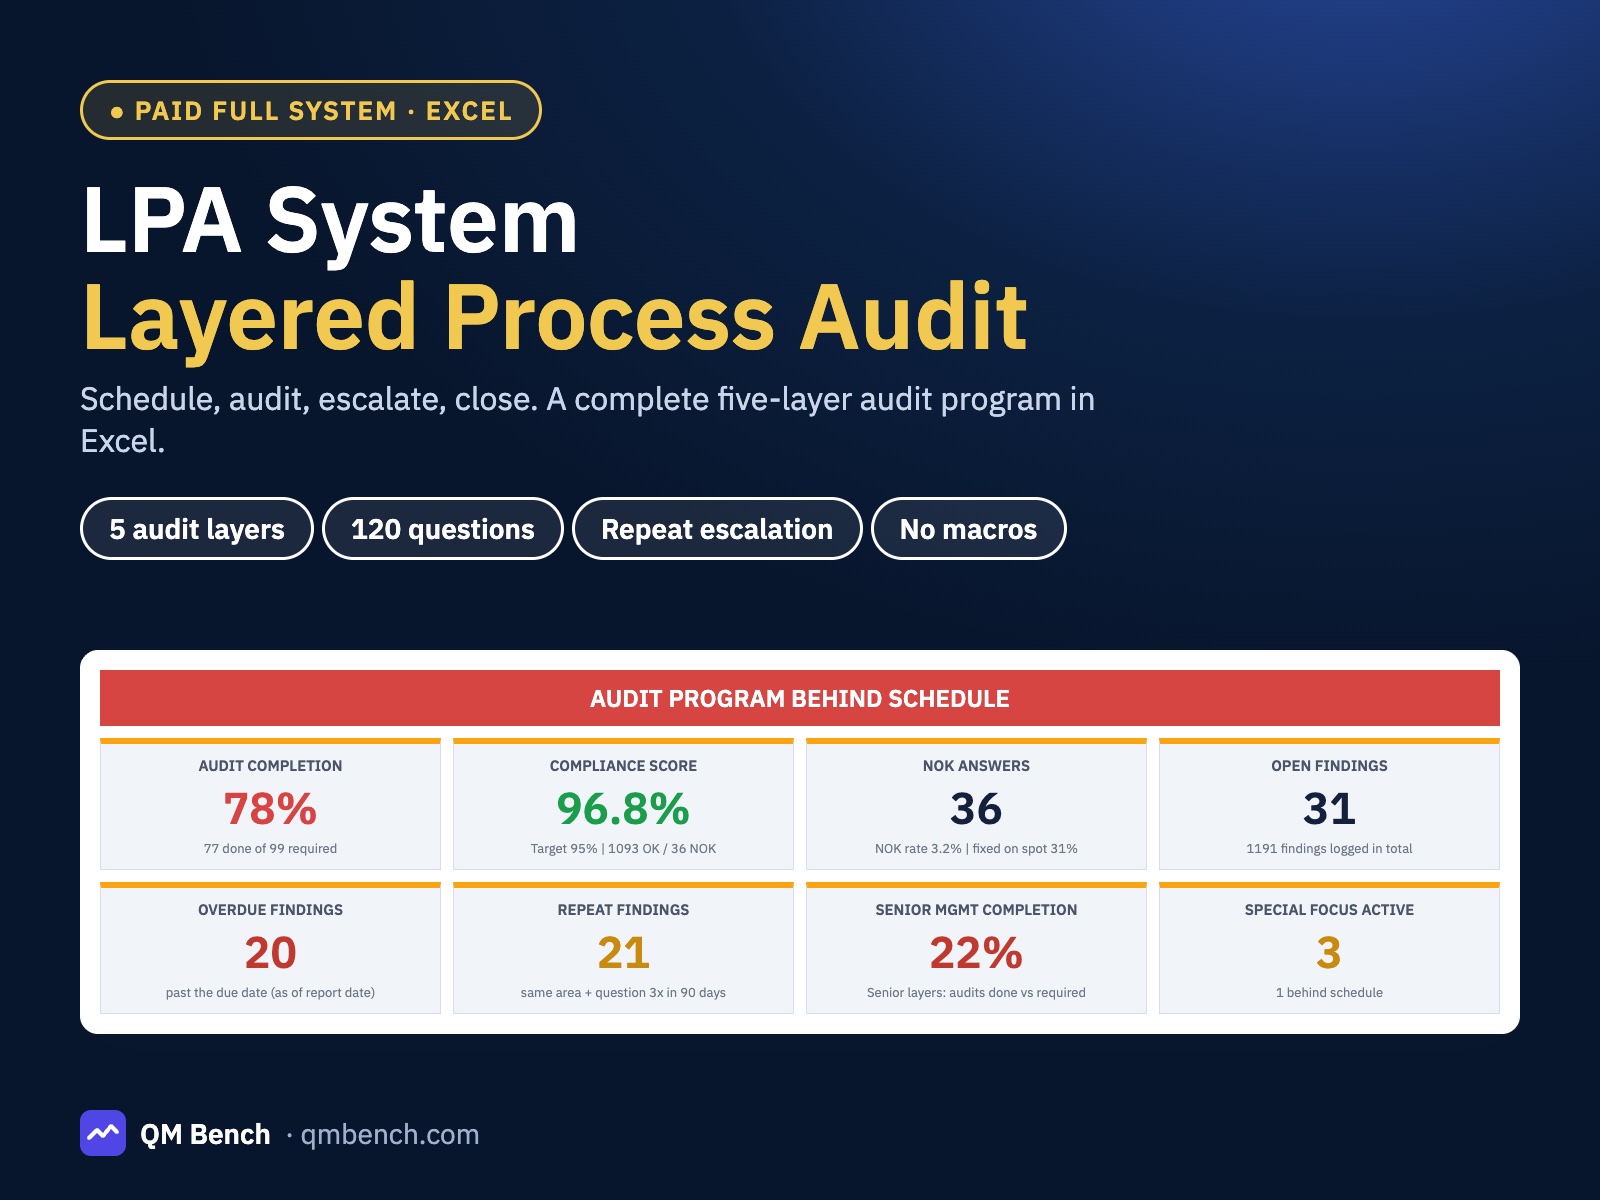
Task: Click the 78% audit completion value
Action: [270, 809]
